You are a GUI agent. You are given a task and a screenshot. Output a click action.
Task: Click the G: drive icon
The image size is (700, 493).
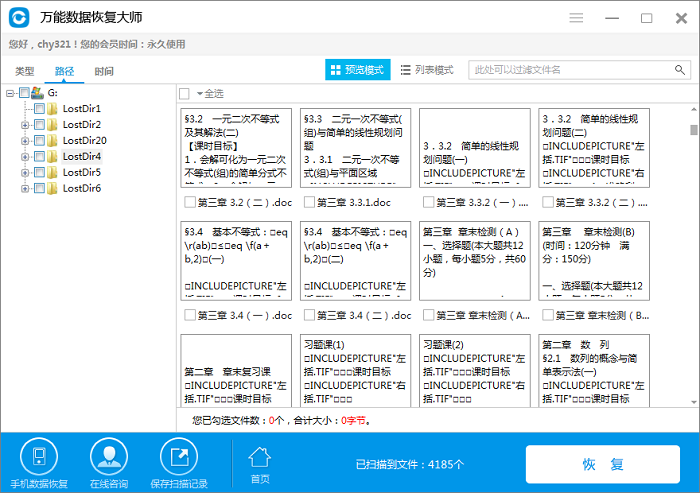tap(38, 93)
